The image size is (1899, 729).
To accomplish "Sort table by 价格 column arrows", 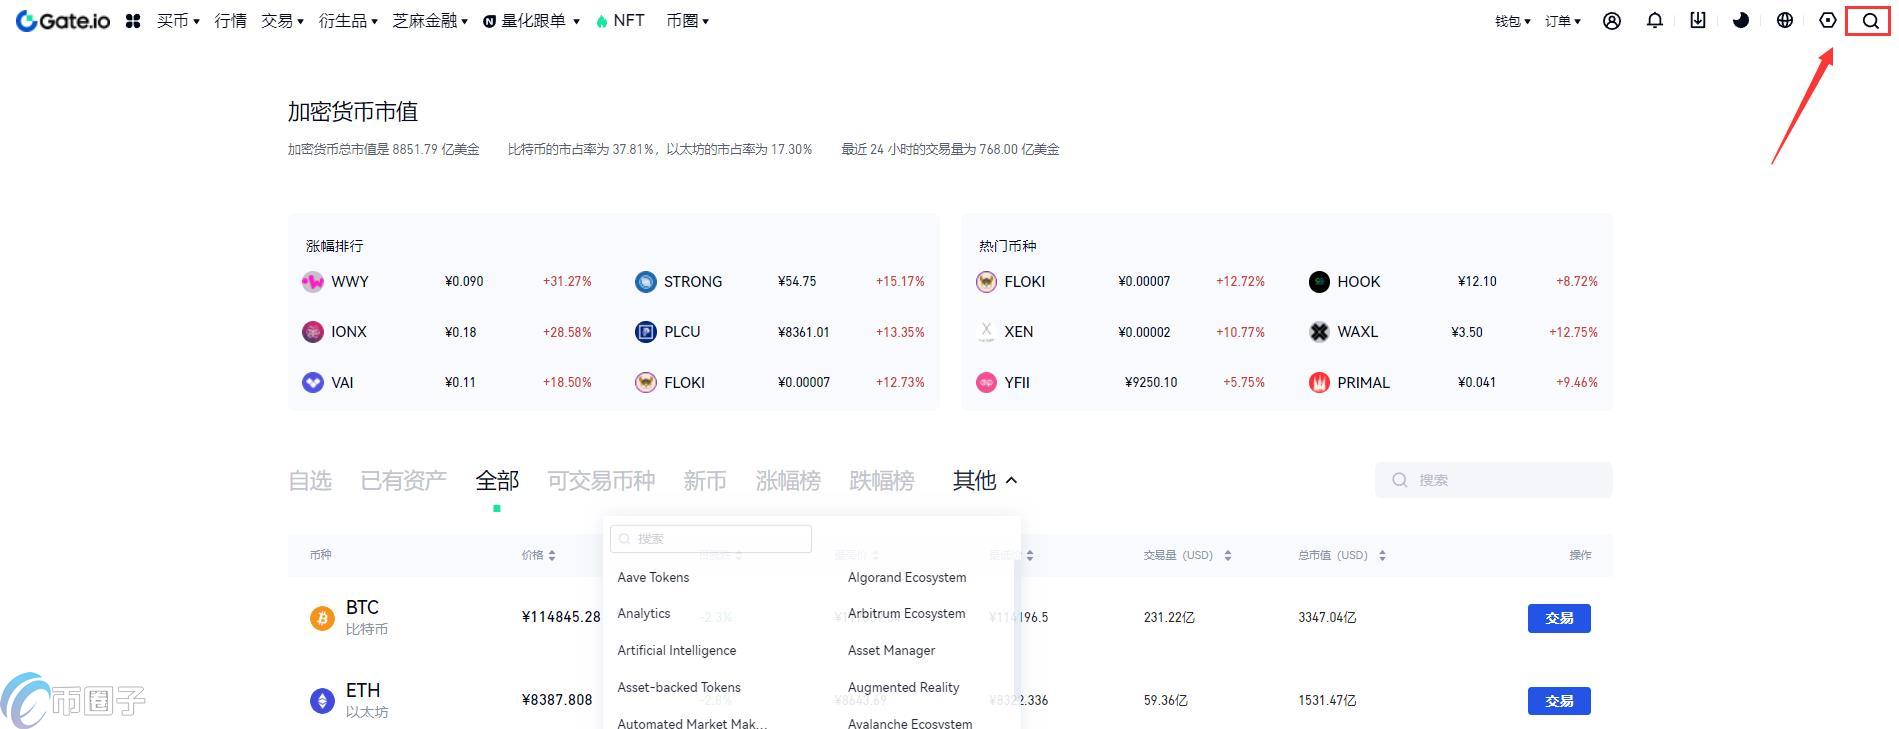I will [x=551, y=555].
